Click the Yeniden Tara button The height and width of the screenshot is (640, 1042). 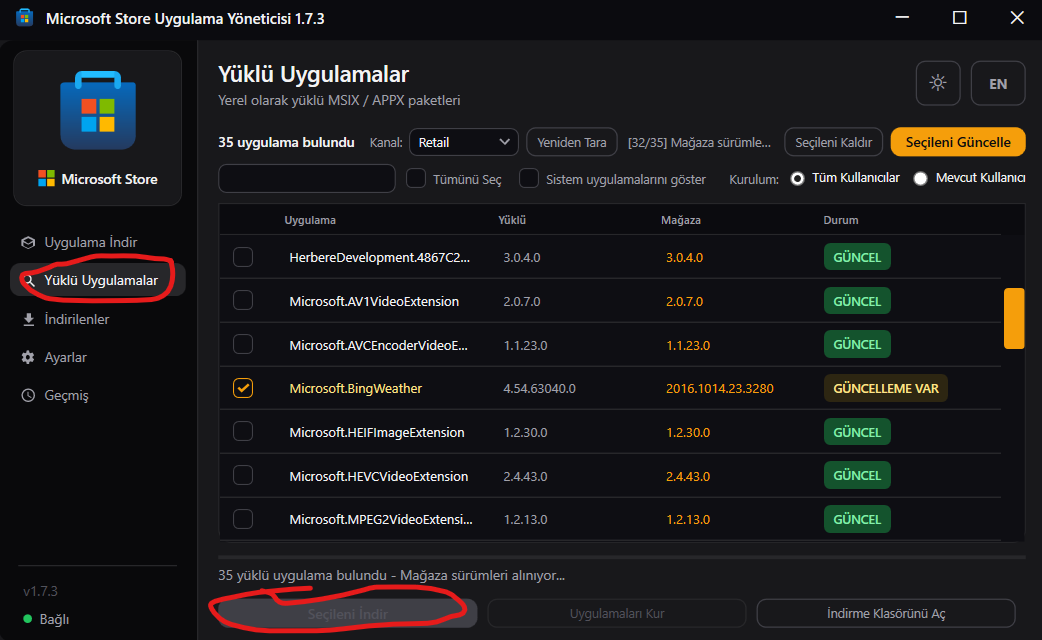[x=572, y=142]
